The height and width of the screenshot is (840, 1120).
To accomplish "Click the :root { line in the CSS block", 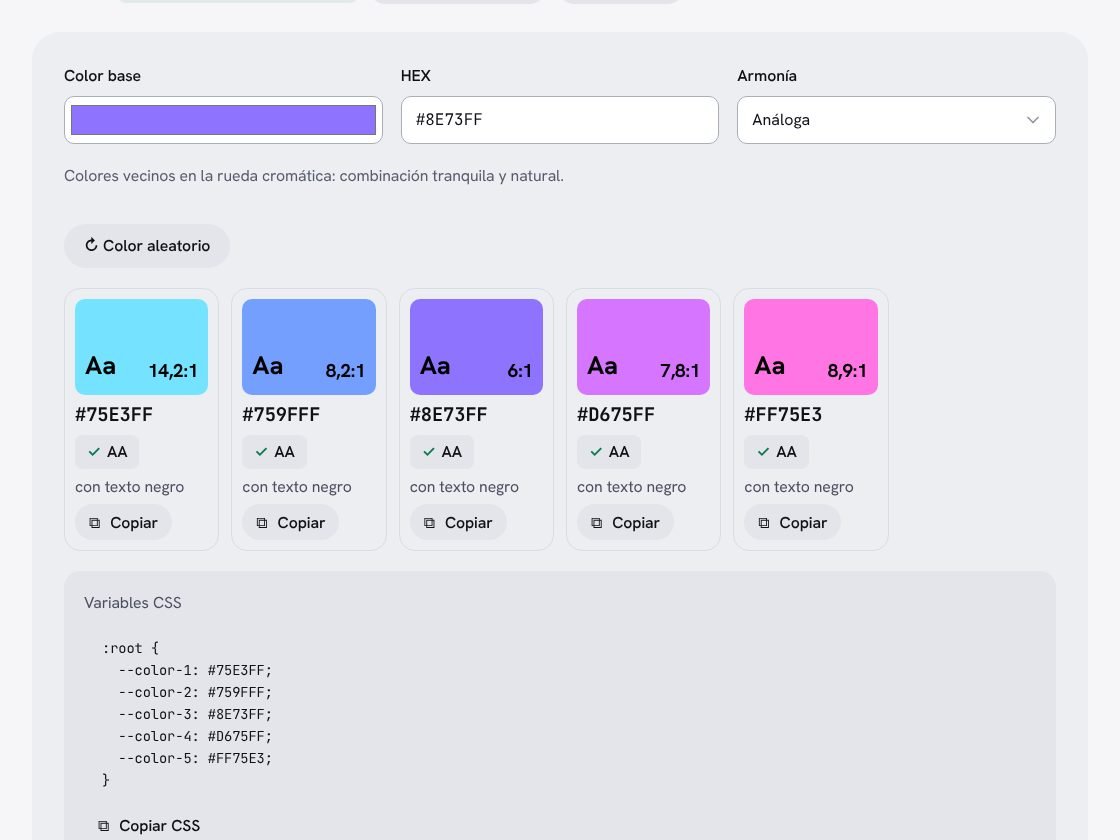I will [131, 648].
